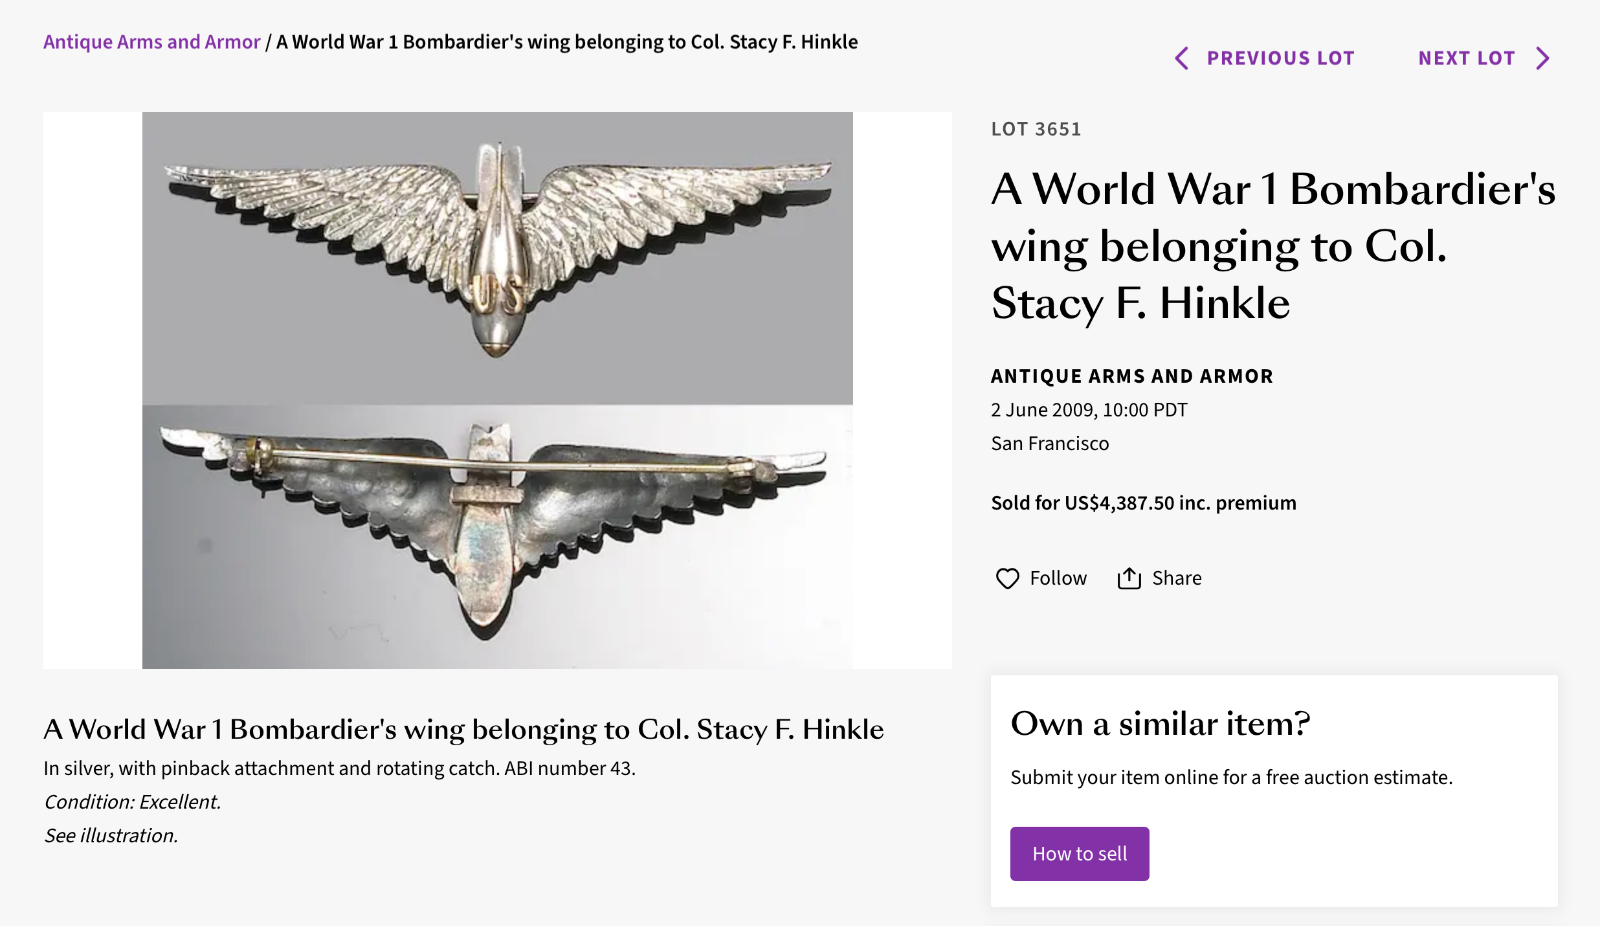Select the uppercase Antique Arms and Armor heading
The image size is (1600, 926).
(1131, 376)
